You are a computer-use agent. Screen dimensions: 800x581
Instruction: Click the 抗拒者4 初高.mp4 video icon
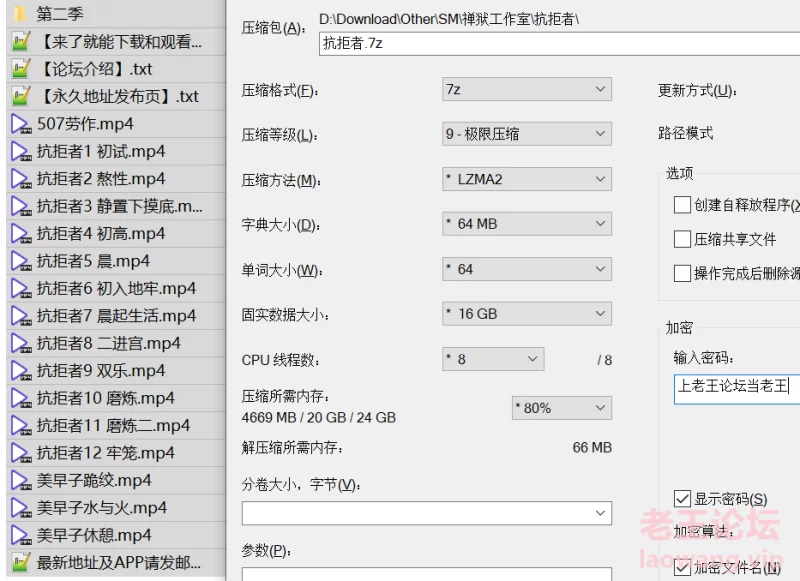point(21,234)
